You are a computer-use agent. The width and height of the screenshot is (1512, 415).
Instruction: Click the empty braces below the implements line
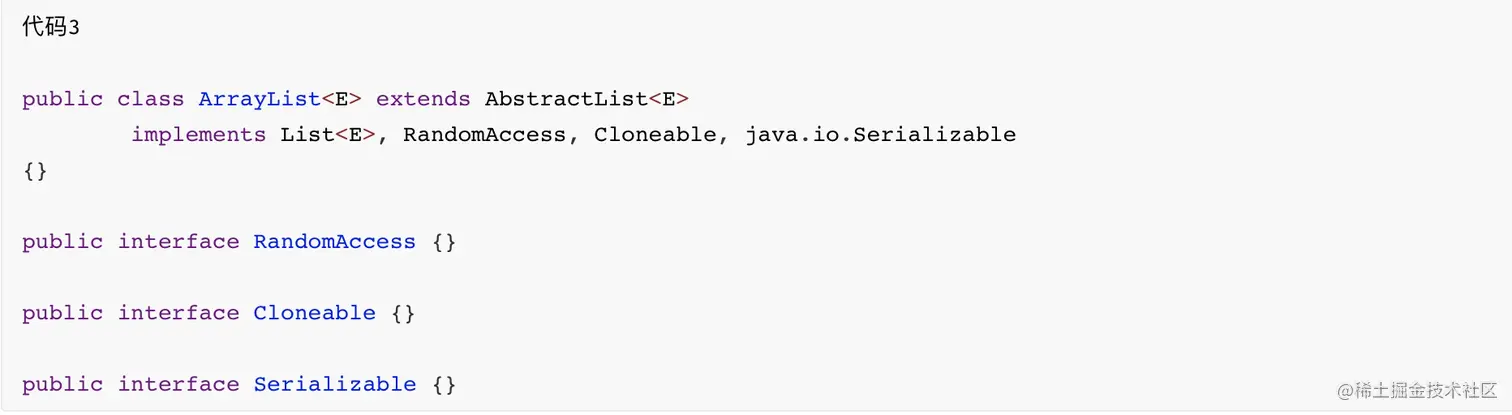pyautogui.click(x=35, y=171)
